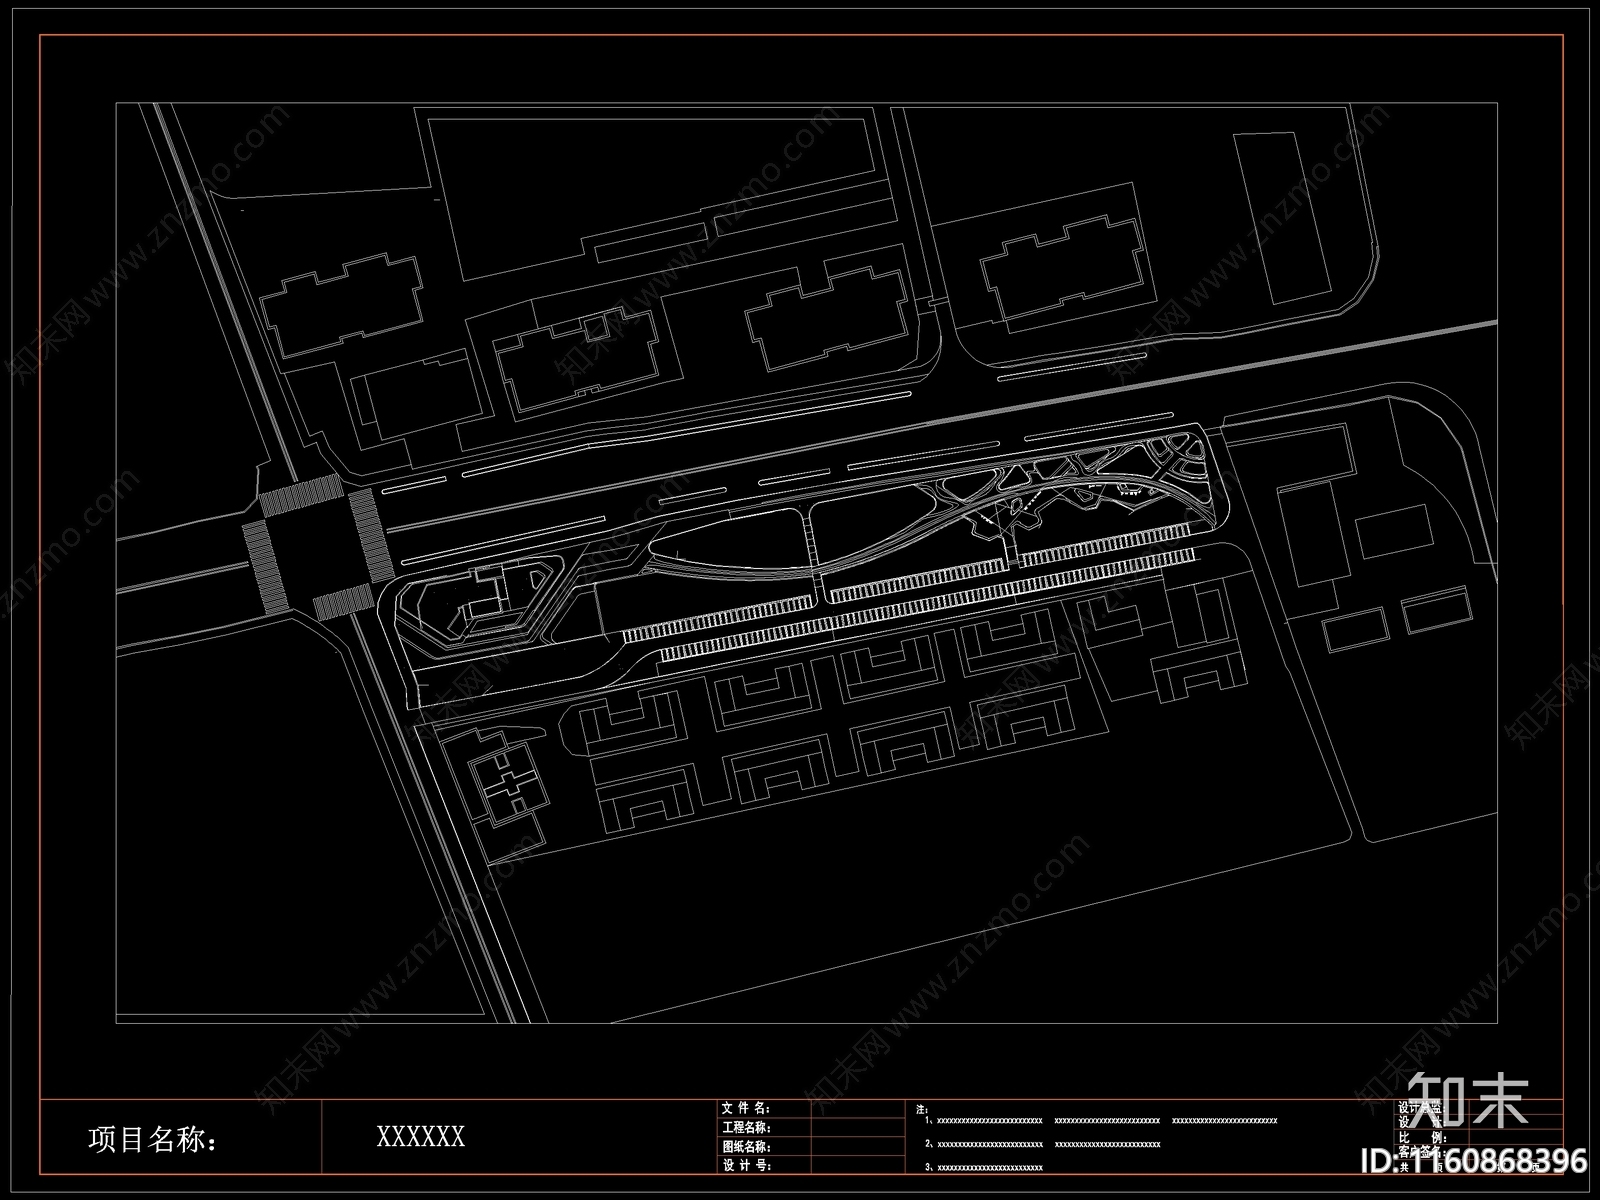
Task: Click the empty cell beside 文件名
Action: (858, 1109)
